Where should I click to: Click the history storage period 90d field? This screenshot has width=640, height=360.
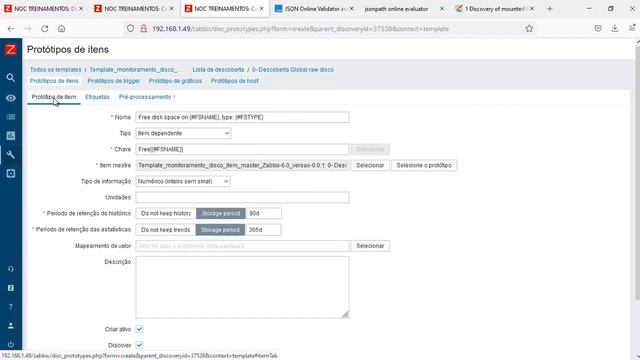(264, 213)
